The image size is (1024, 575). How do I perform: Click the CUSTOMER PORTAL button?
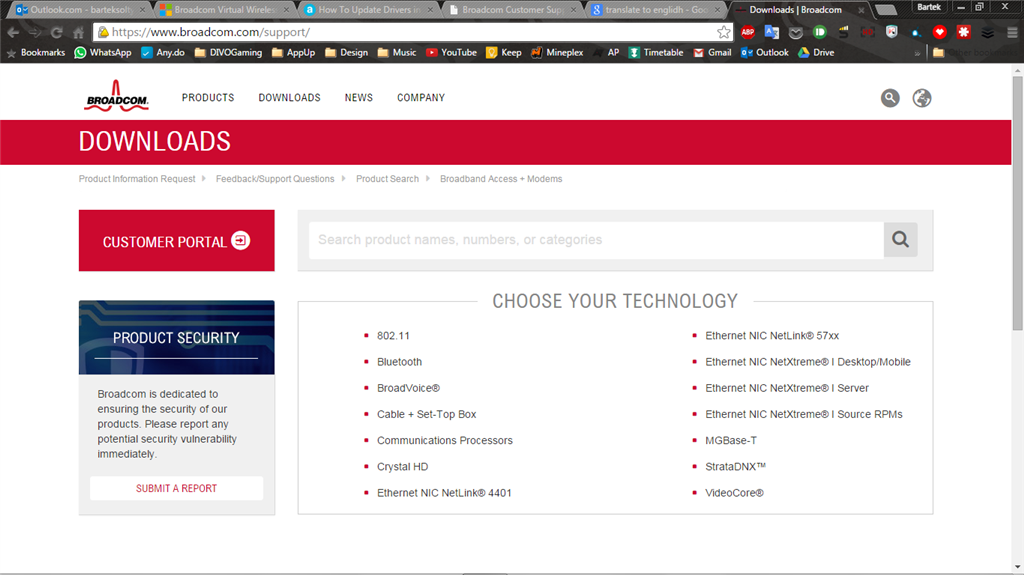pos(176,240)
